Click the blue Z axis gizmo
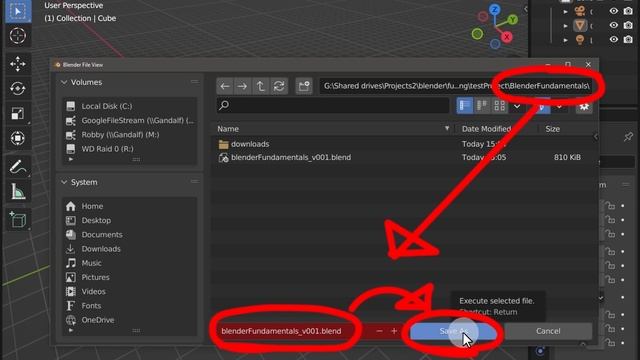This screenshot has width=640, height=360. click(495, 9)
